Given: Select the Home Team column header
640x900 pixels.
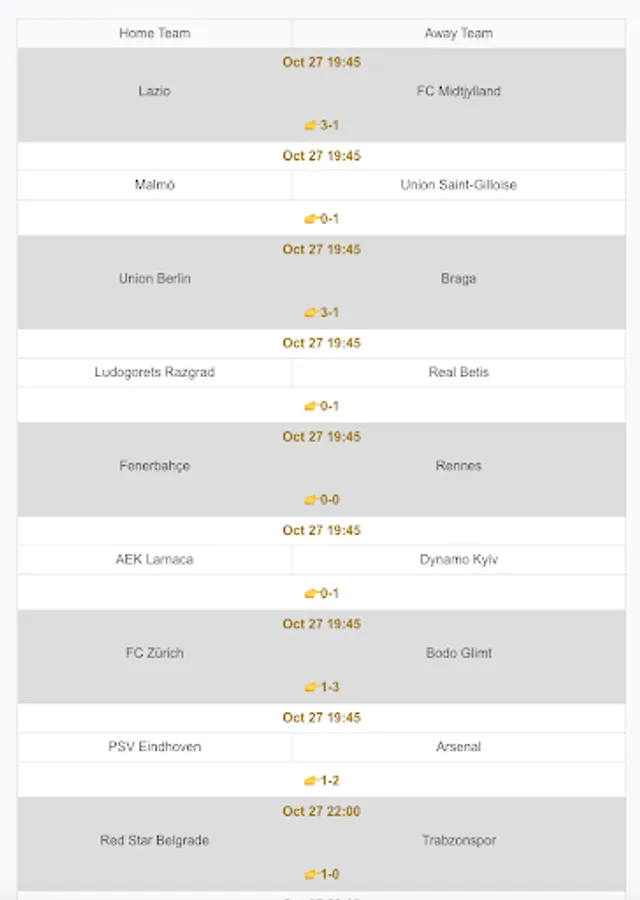Looking at the screenshot, I should pyautogui.click(x=155, y=33).
